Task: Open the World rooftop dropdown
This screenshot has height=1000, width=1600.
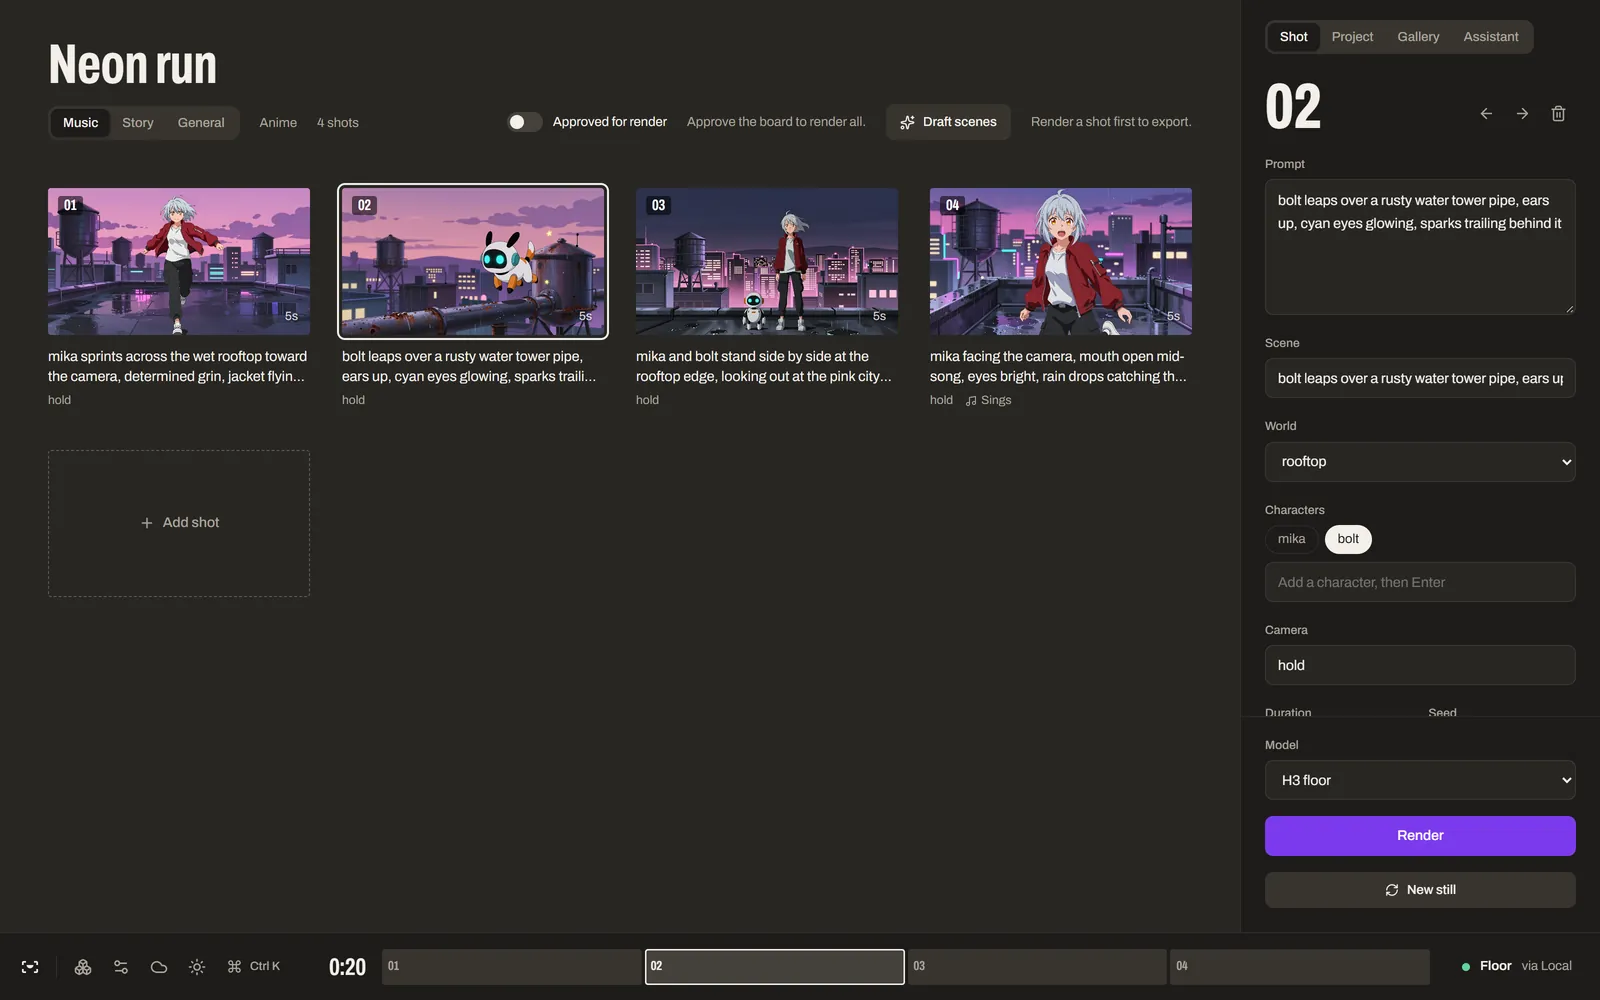Action: point(1420,462)
